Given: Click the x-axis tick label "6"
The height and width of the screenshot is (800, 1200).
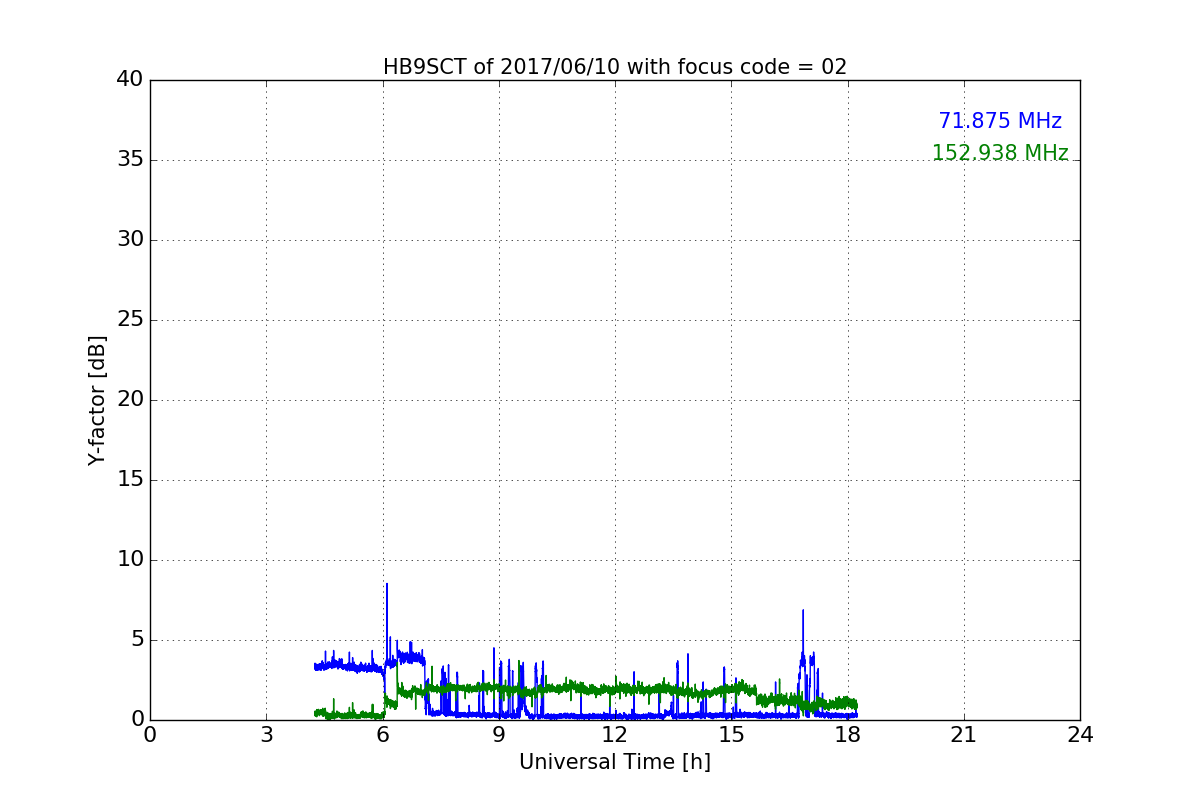Looking at the screenshot, I should click(x=382, y=734).
